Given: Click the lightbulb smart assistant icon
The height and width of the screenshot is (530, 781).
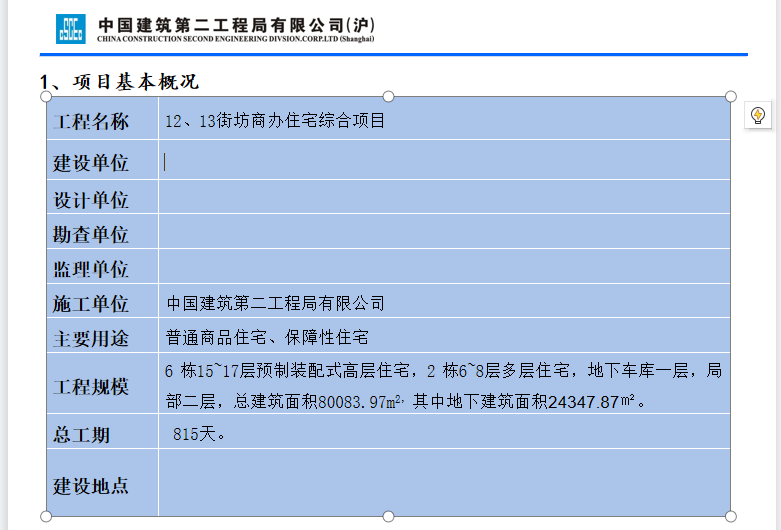Looking at the screenshot, I should pos(758,115).
